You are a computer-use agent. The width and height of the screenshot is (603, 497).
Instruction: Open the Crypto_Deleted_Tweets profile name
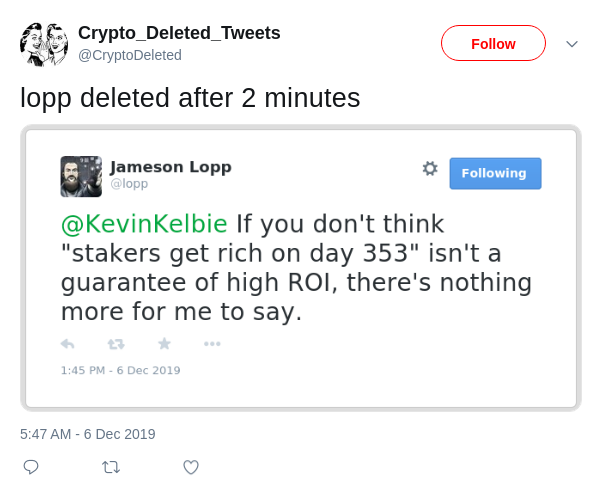tap(179, 33)
